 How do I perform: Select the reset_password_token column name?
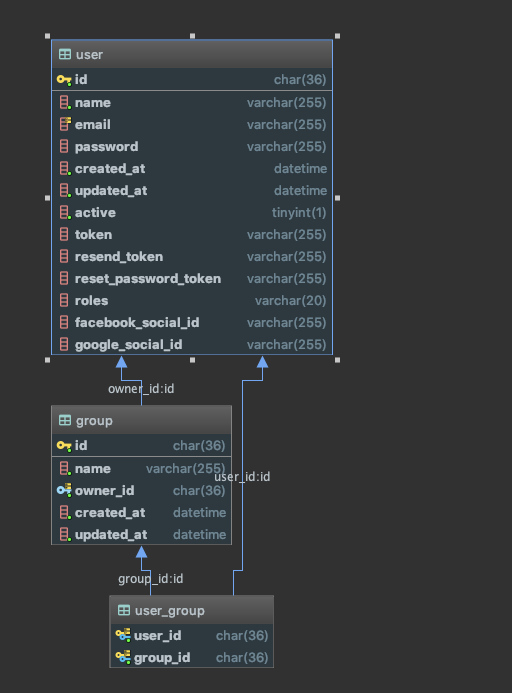click(x=148, y=279)
